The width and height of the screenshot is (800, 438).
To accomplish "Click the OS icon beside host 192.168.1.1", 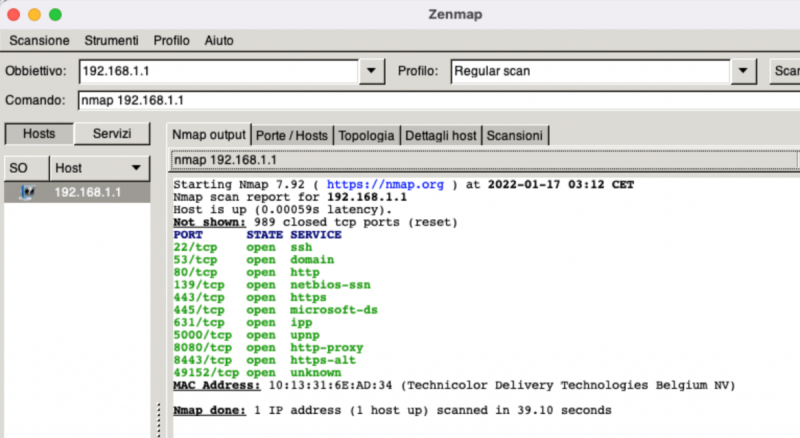I will (x=27, y=192).
